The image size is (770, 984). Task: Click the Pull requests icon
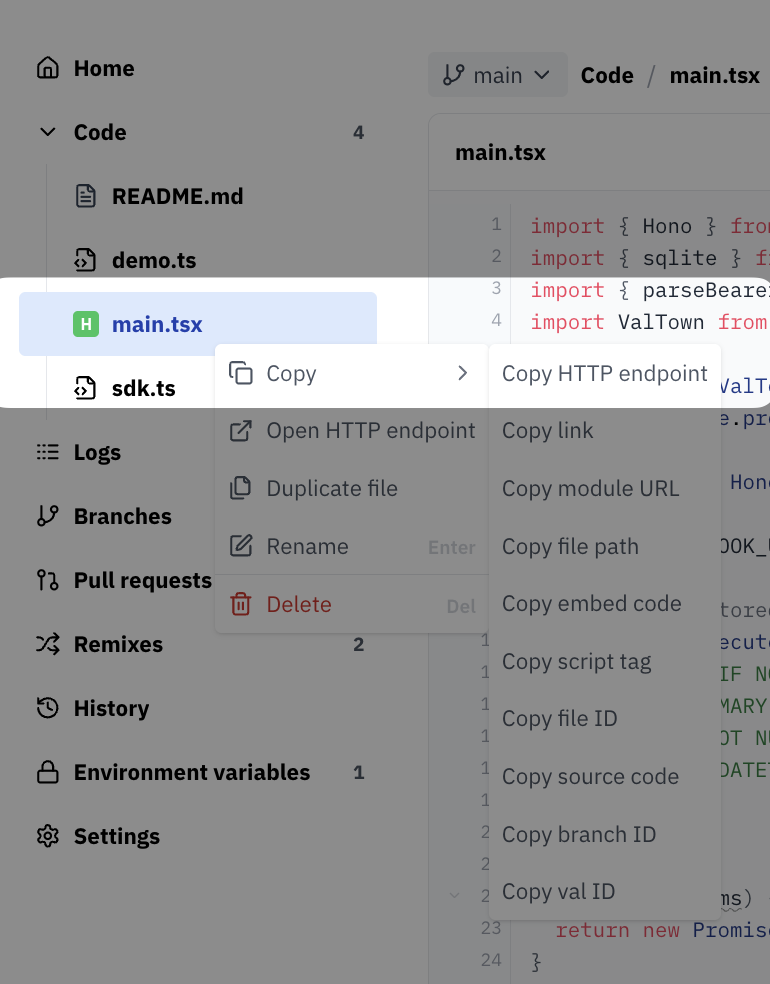pos(47,580)
